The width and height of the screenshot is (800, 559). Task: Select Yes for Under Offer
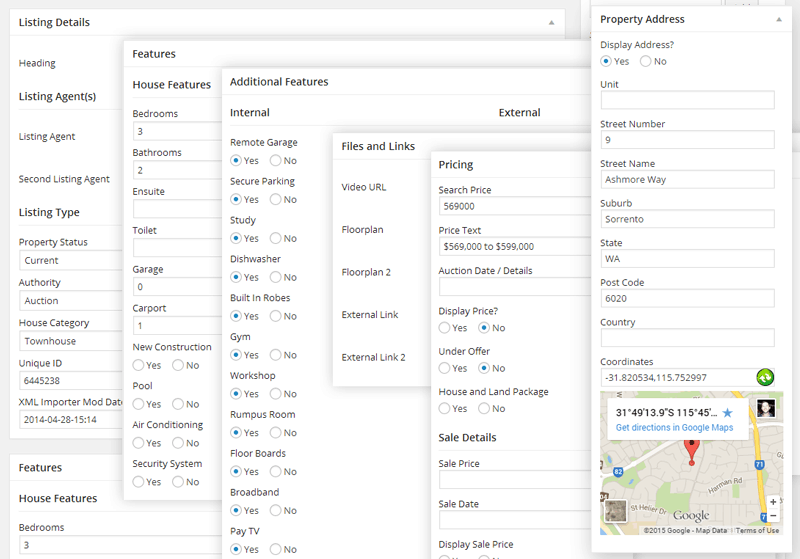[x=444, y=368]
